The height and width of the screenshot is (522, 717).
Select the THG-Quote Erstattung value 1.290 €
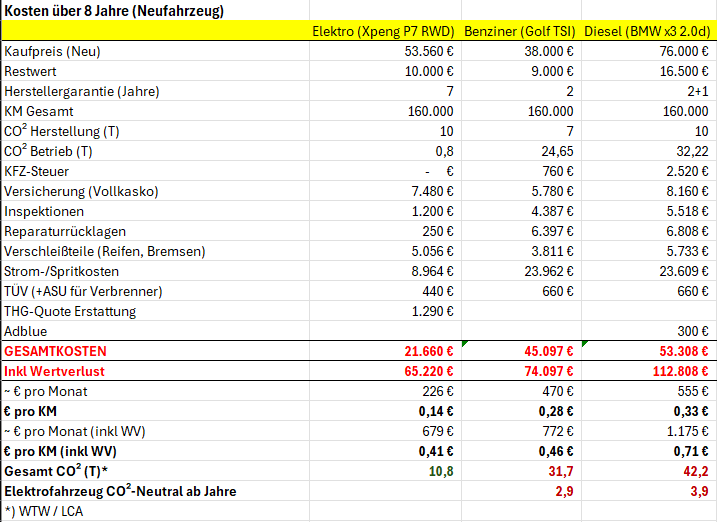click(431, 311)
